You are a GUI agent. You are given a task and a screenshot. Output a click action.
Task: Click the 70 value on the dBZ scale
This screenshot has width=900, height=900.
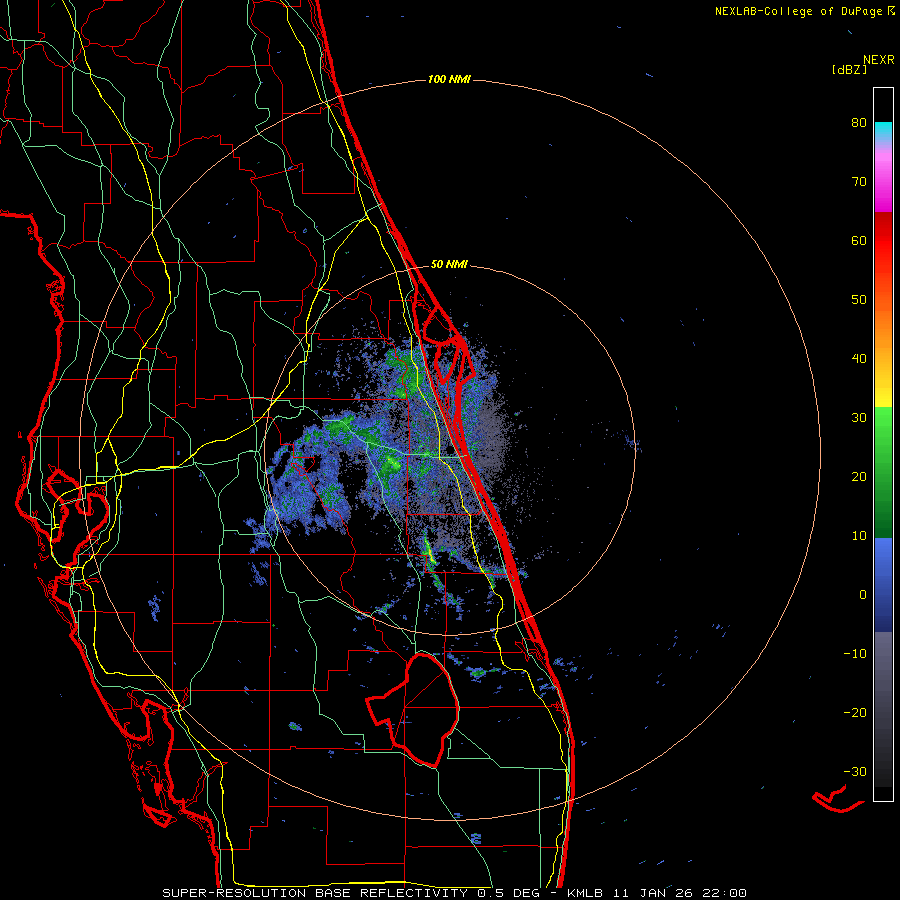(859, 182)
